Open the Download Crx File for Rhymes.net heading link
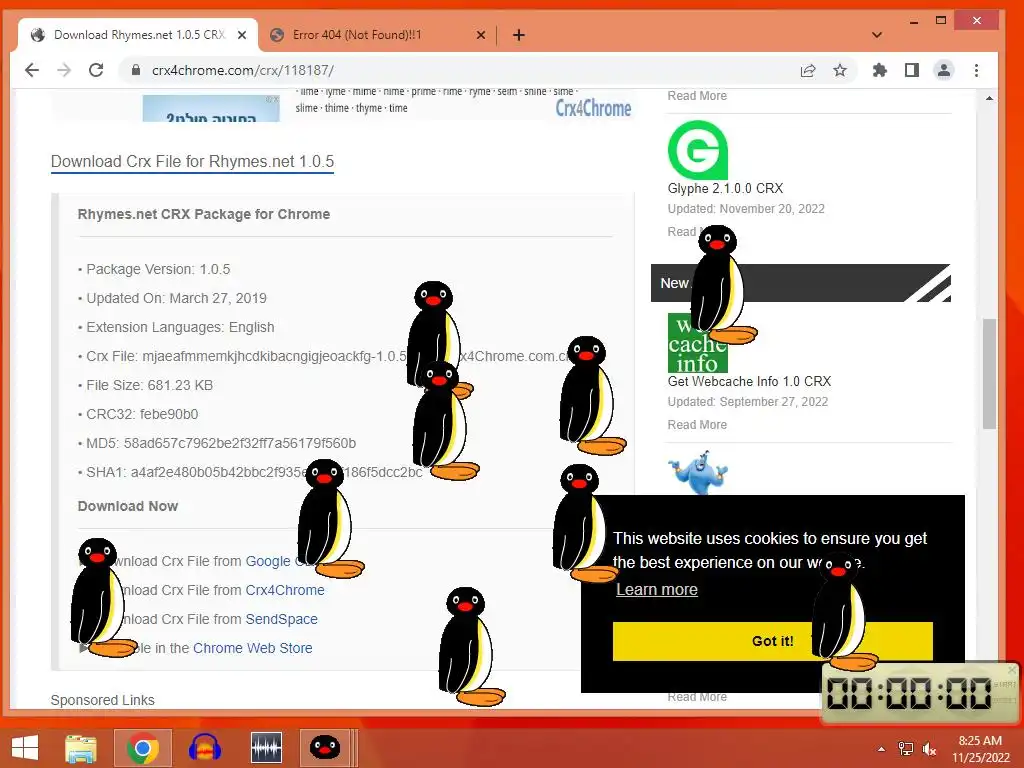This screenshot has height=768, width=1024. click(x=192, y=162)
